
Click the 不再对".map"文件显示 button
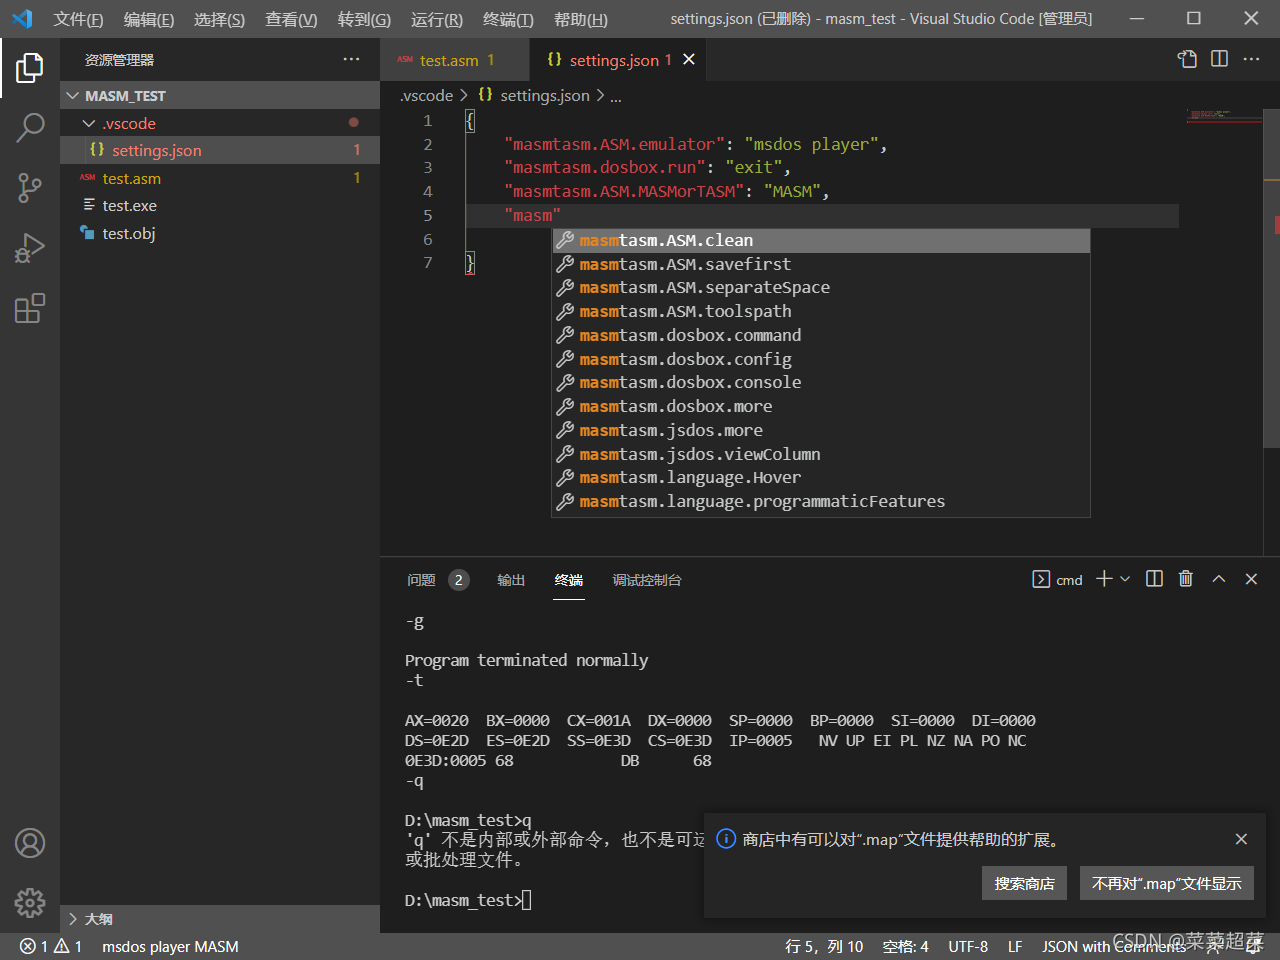[1166, 883]
